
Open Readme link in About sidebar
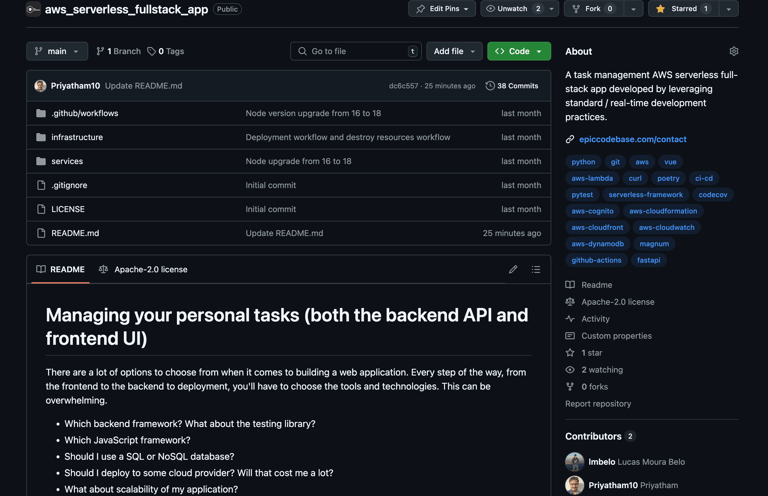(x=589, y=285)
